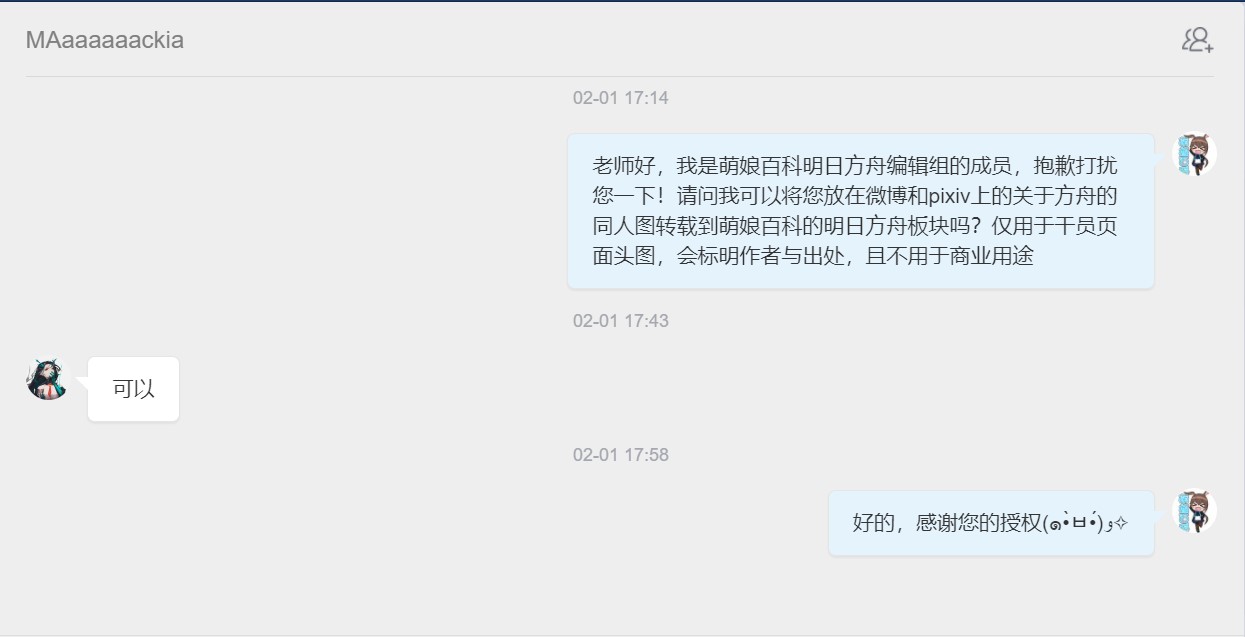Click the 02-01 17:43 timestamp
Screen dimensions: 1245x637
tap(621, 321)
